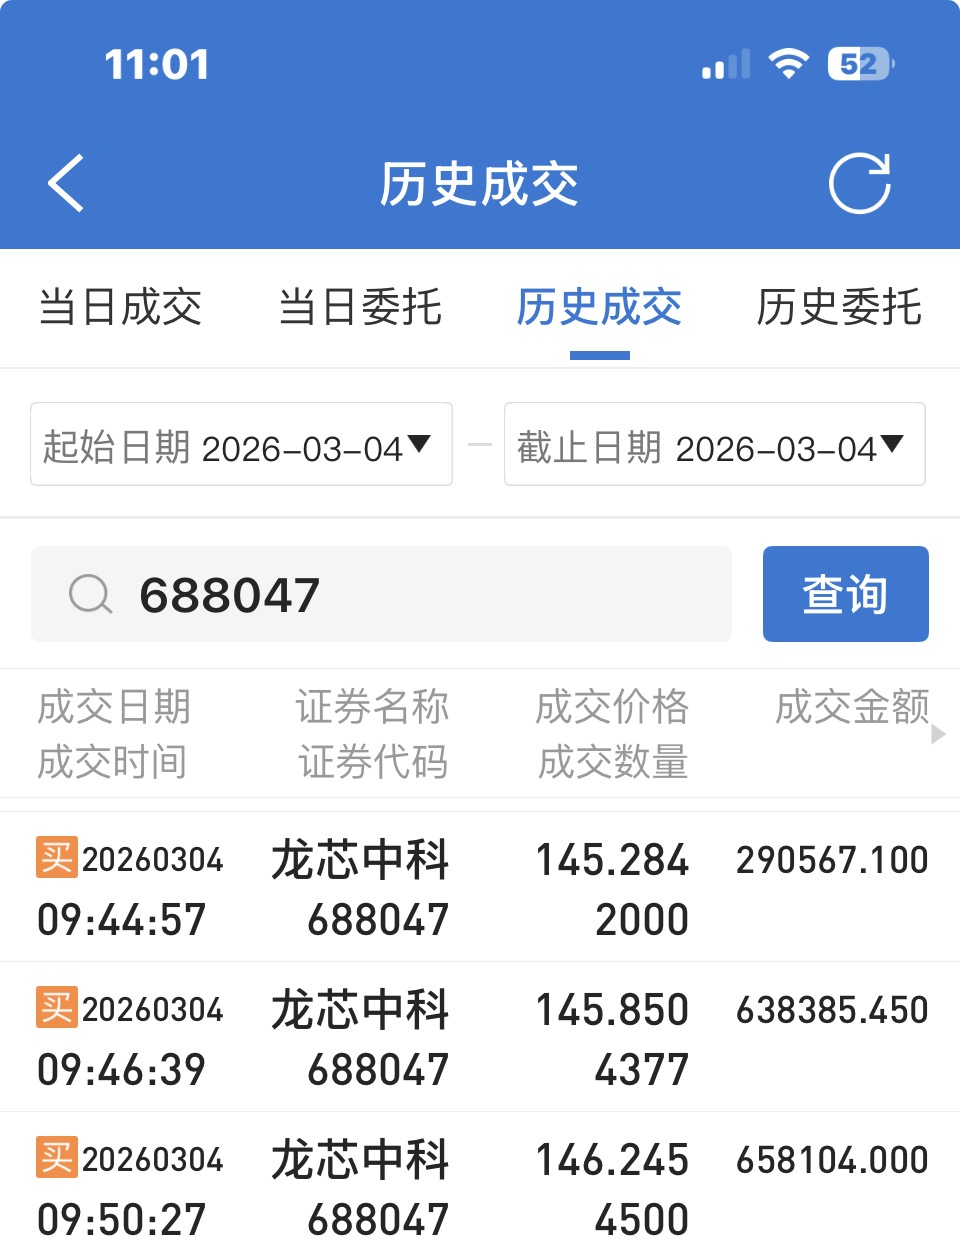This screenshot has width=960, height=1251.
Task: Tap 龙芯中科 in the 09:44:57 row
Action: [361, 860]
